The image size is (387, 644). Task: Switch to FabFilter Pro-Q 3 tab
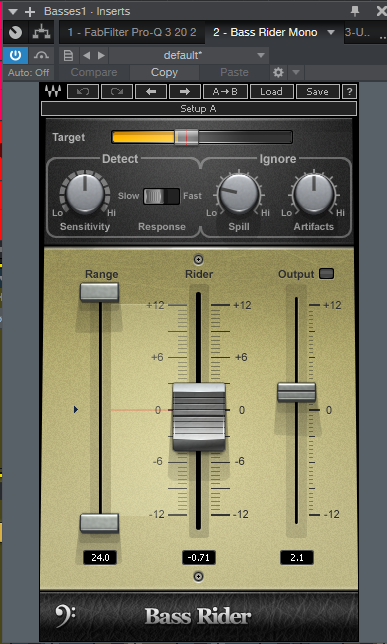[x=132, y=32]
